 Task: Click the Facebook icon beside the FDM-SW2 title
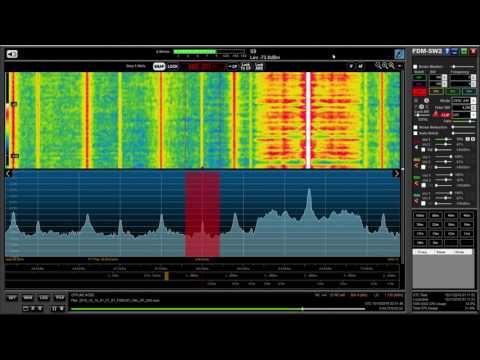pos(447,51)
